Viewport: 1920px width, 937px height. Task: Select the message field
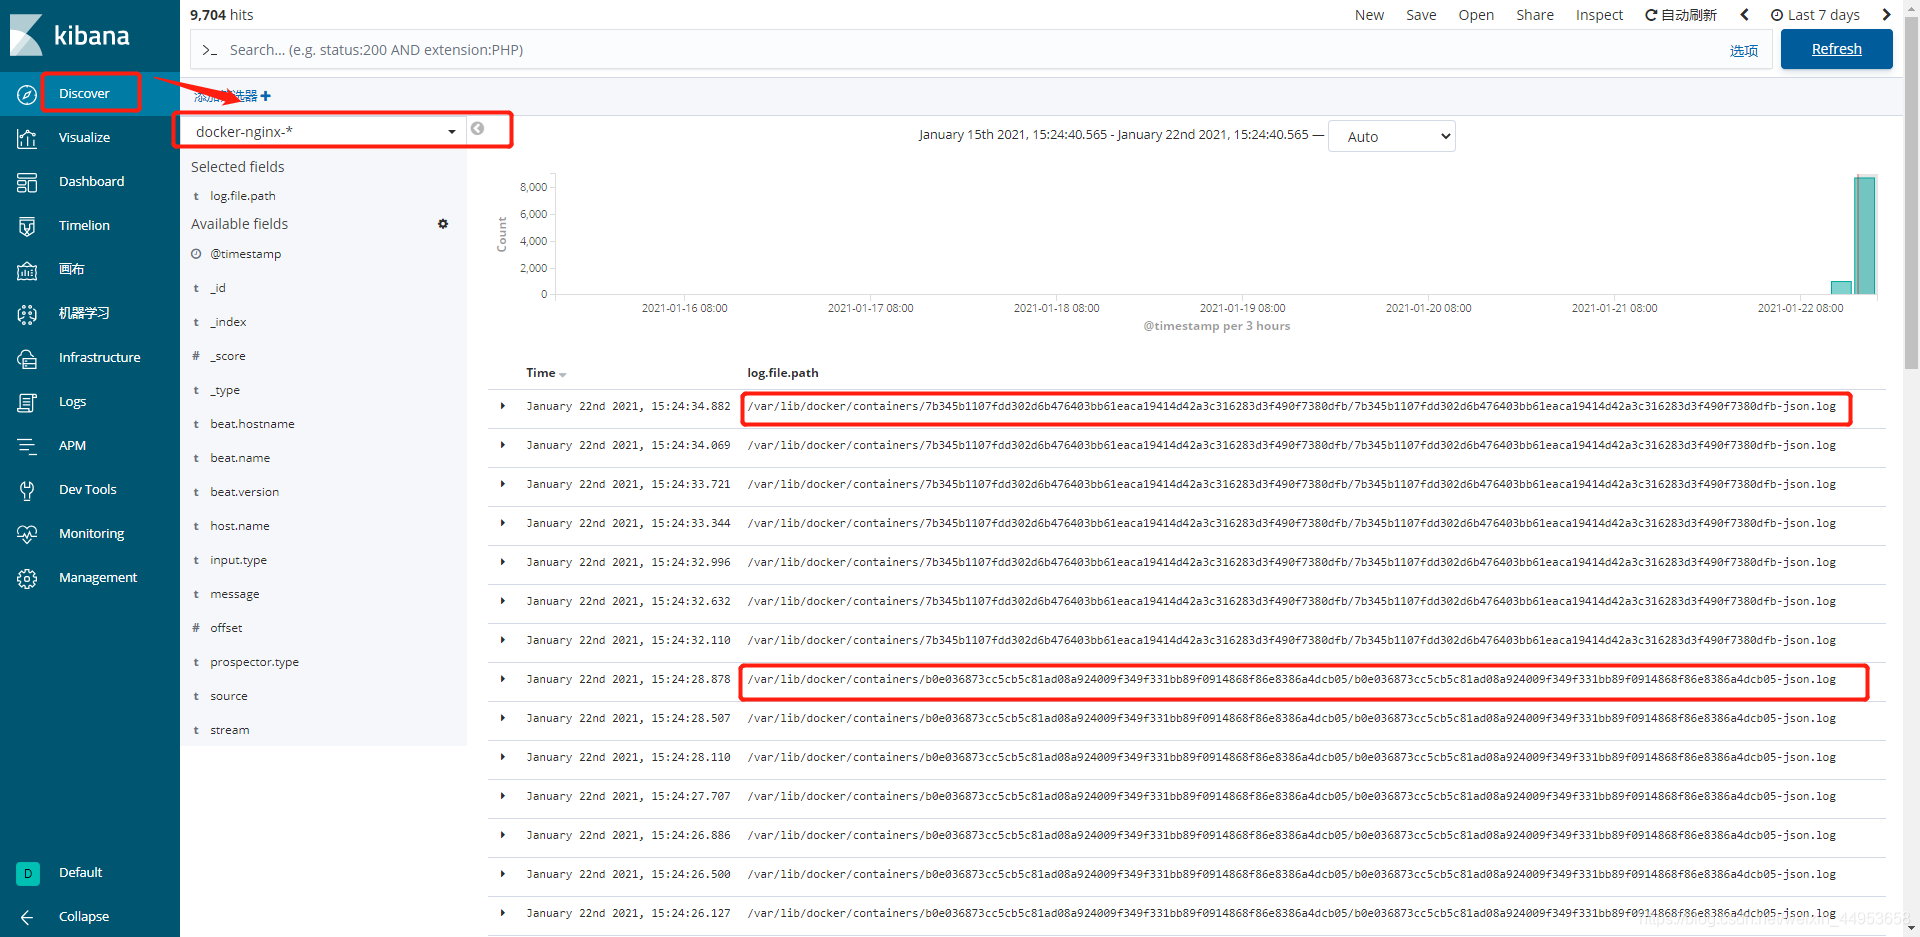coord(235,594)
